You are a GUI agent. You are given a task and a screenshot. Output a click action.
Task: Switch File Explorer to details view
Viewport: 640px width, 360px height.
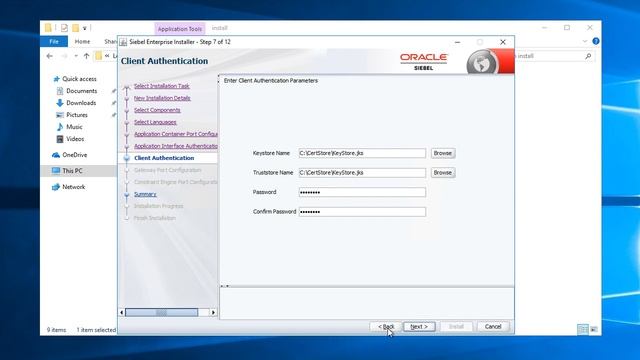click(582, 329)
